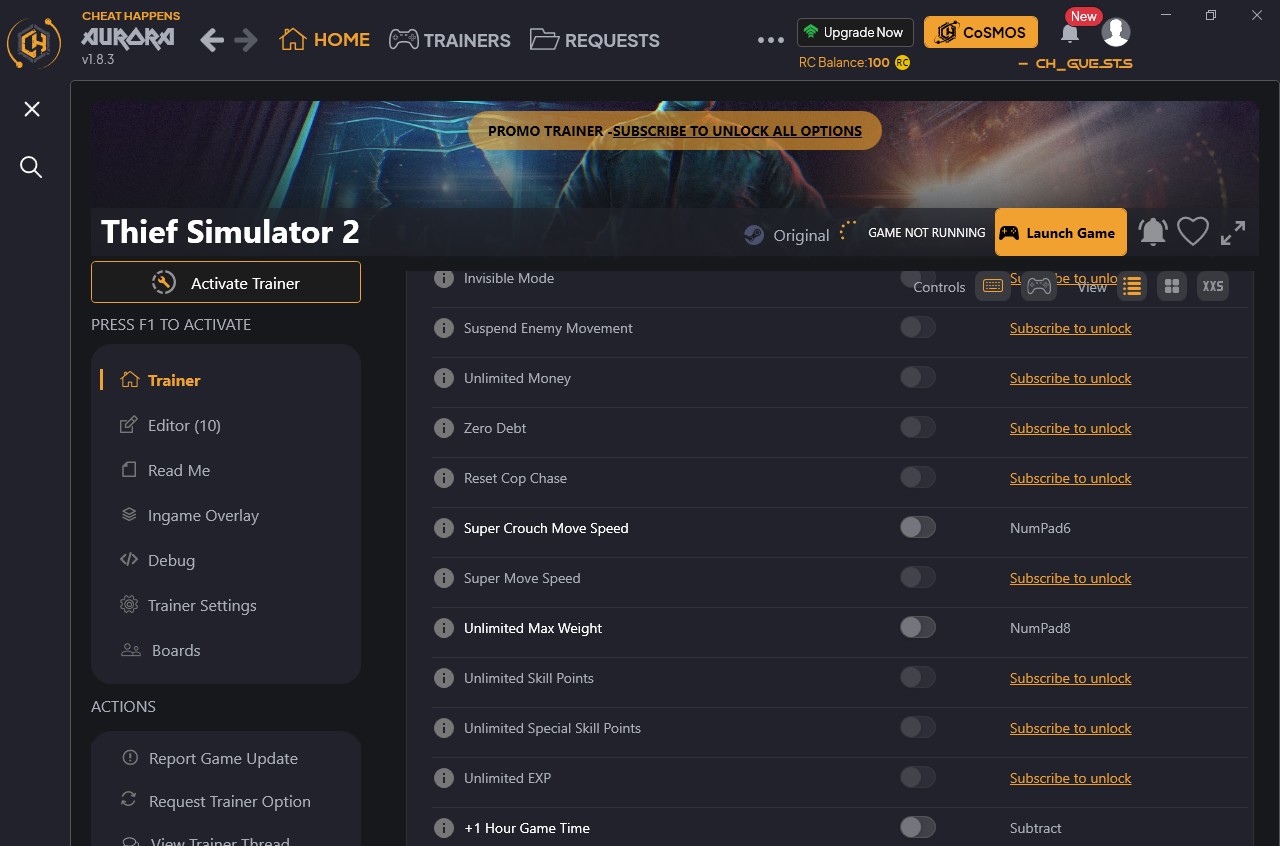Click the Activate Trainer button
The image size is (1280, 846).
[x=226, y=282]
